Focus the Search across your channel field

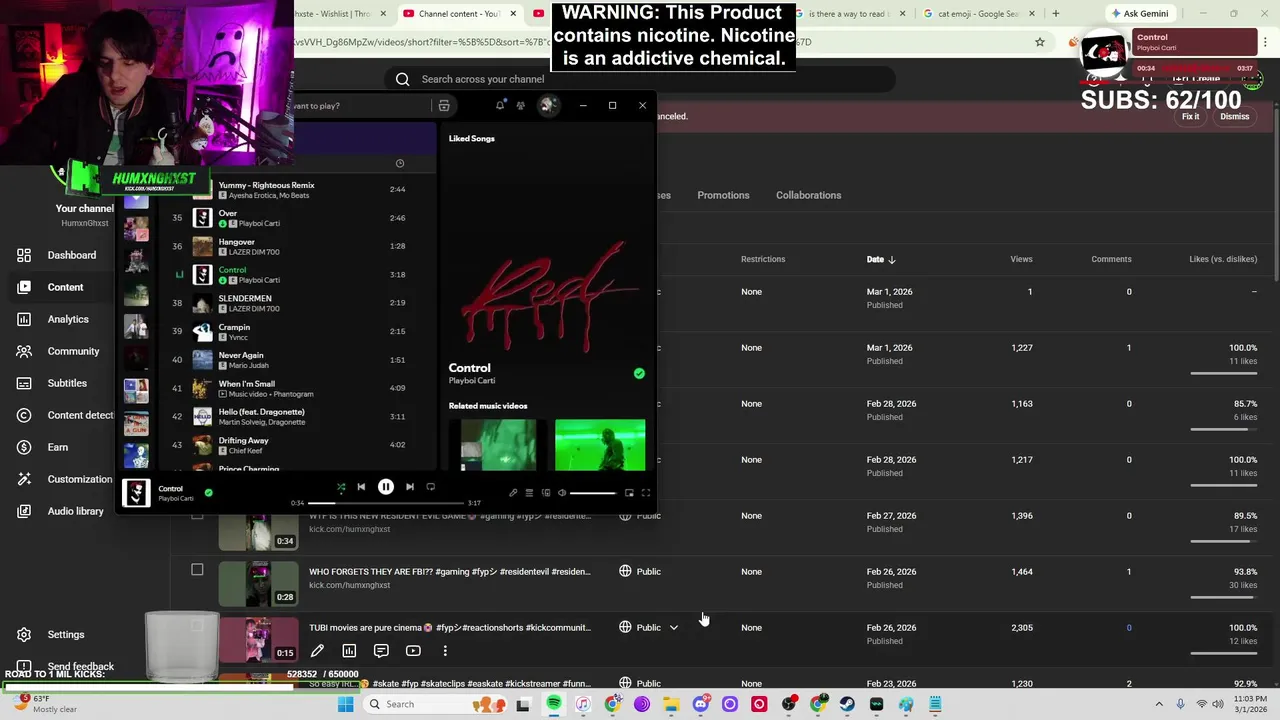640,79
